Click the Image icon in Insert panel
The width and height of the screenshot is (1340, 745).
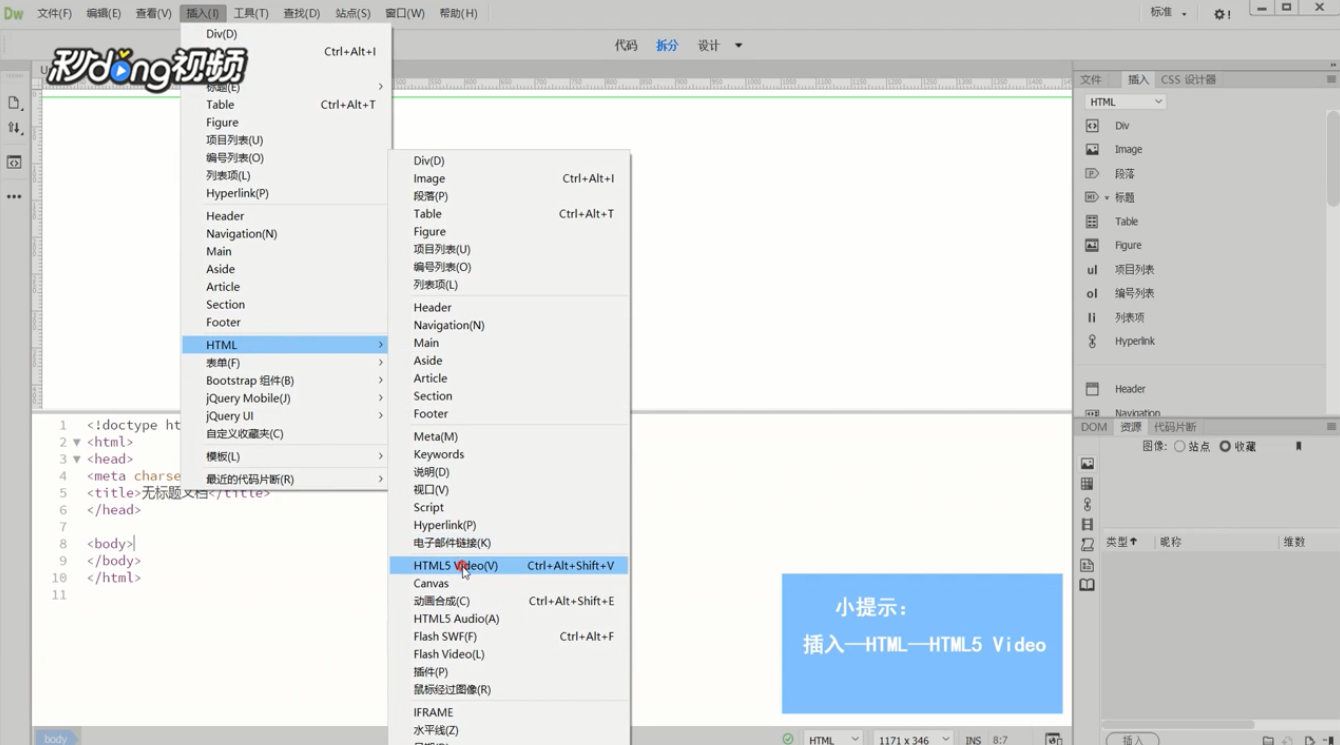pyautogui.click(x=1092, y=149)
